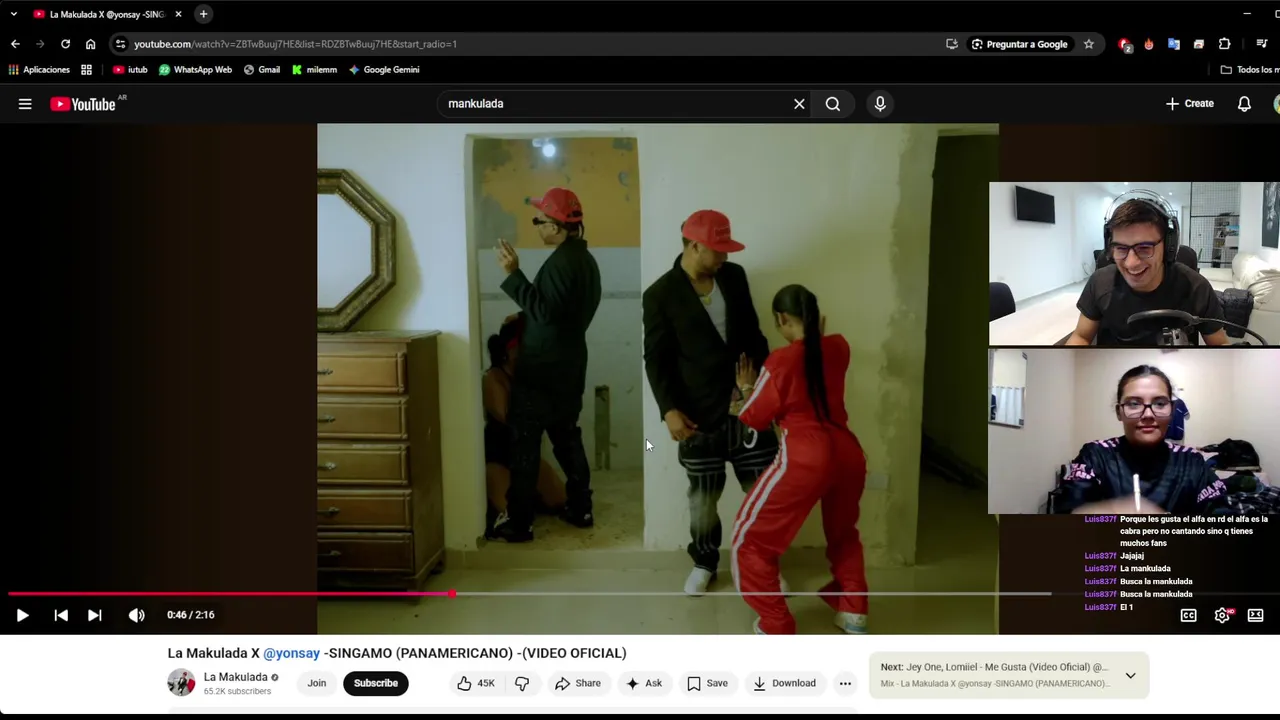The width and height of the screenshot is (1280, 720).
Task: Click the user avatar at top right
Action: [x=1276, y=104]
